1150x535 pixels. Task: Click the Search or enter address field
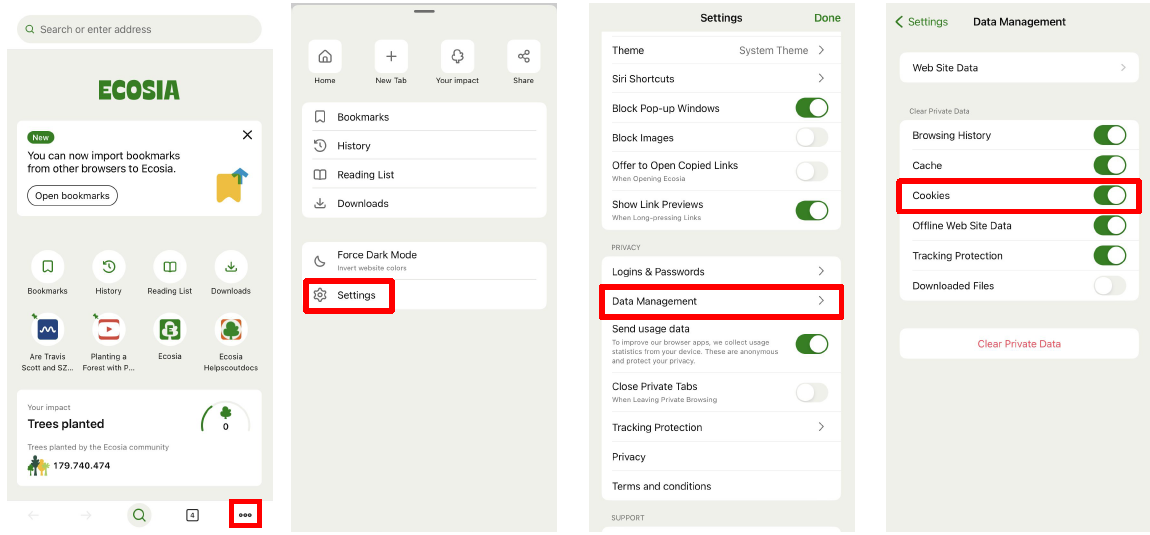(x=139, y=29)
